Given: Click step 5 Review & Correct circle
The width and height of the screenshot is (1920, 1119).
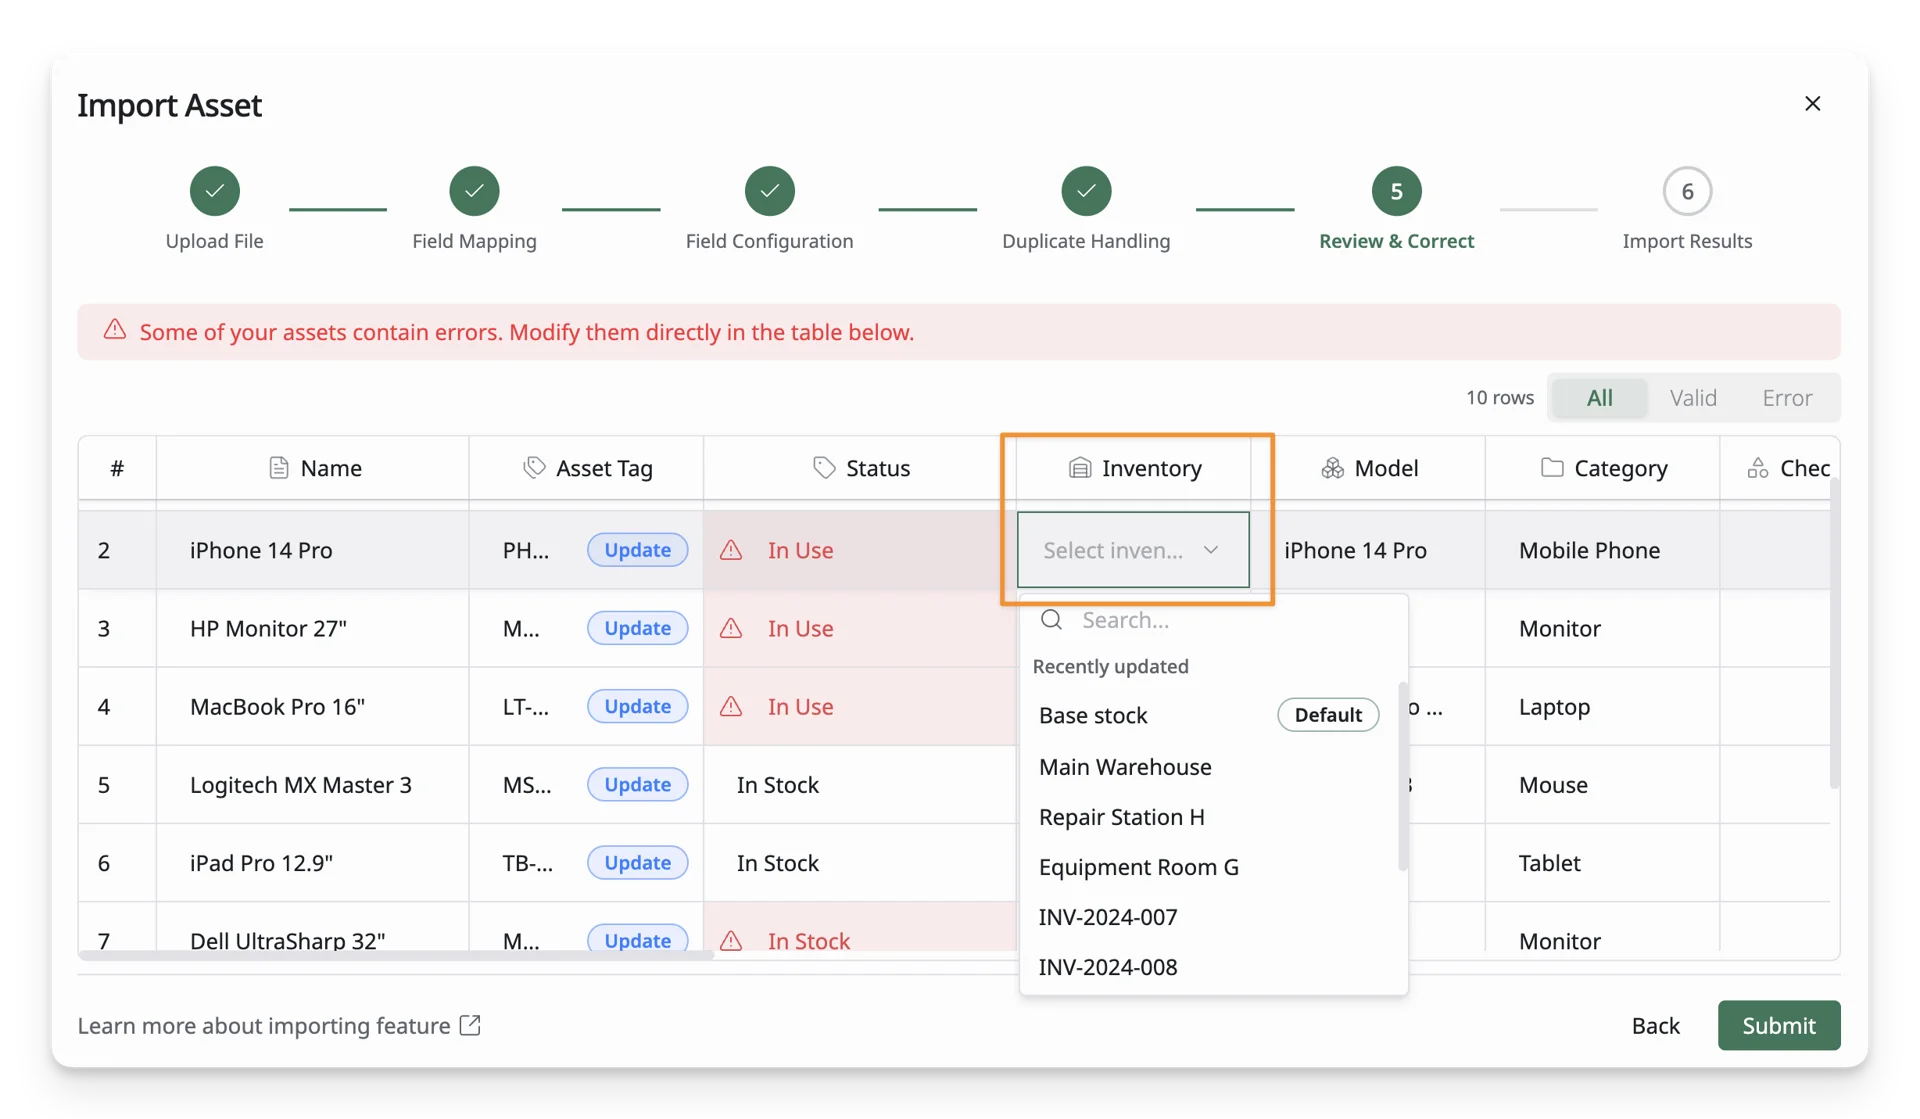Looking at the screenshot, I should click(1396, 191).
